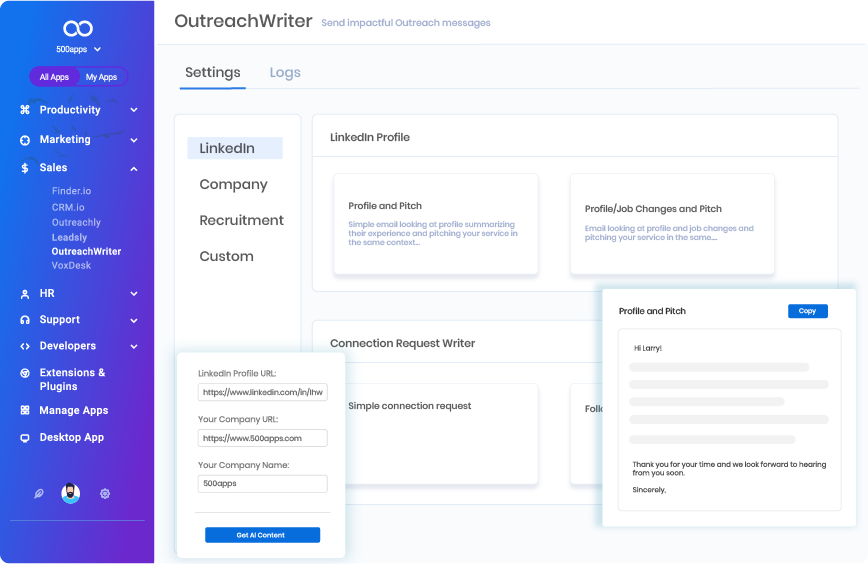Screen dimensions: 868x564
Task: Open settings gear in sidebar footer
Action: point(105,493)
